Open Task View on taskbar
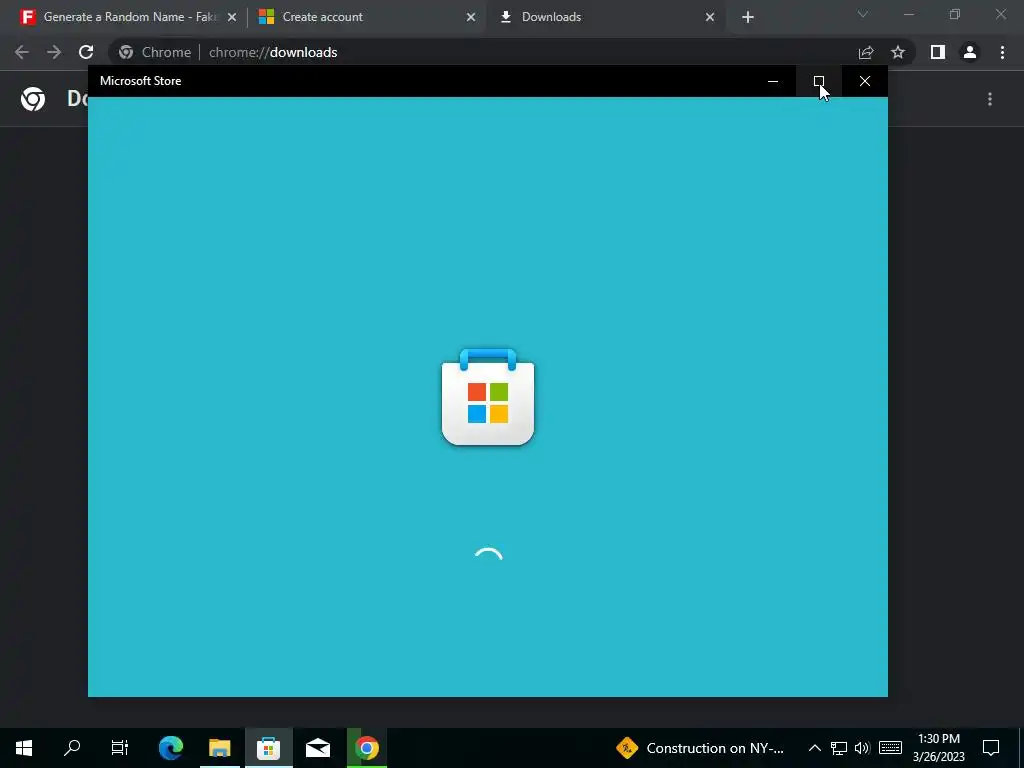The image size is (1024, 768). [x=120, y=748]
